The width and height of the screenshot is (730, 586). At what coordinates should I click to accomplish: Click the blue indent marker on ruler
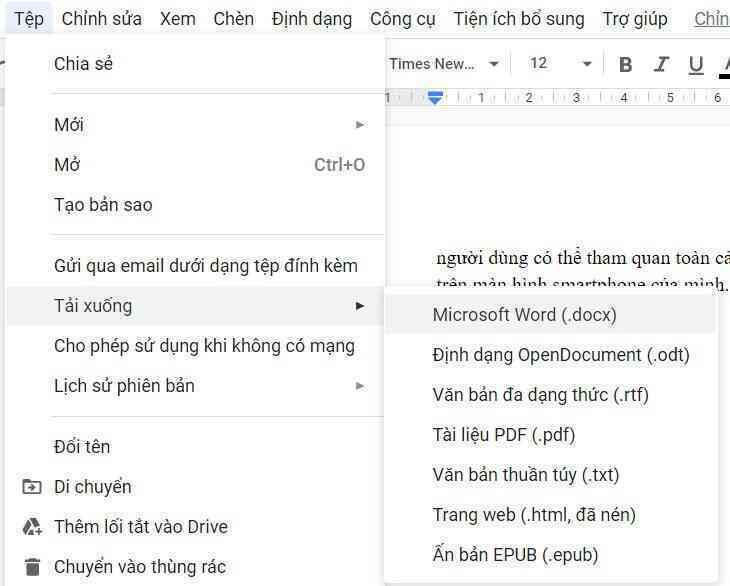(435, 98)
